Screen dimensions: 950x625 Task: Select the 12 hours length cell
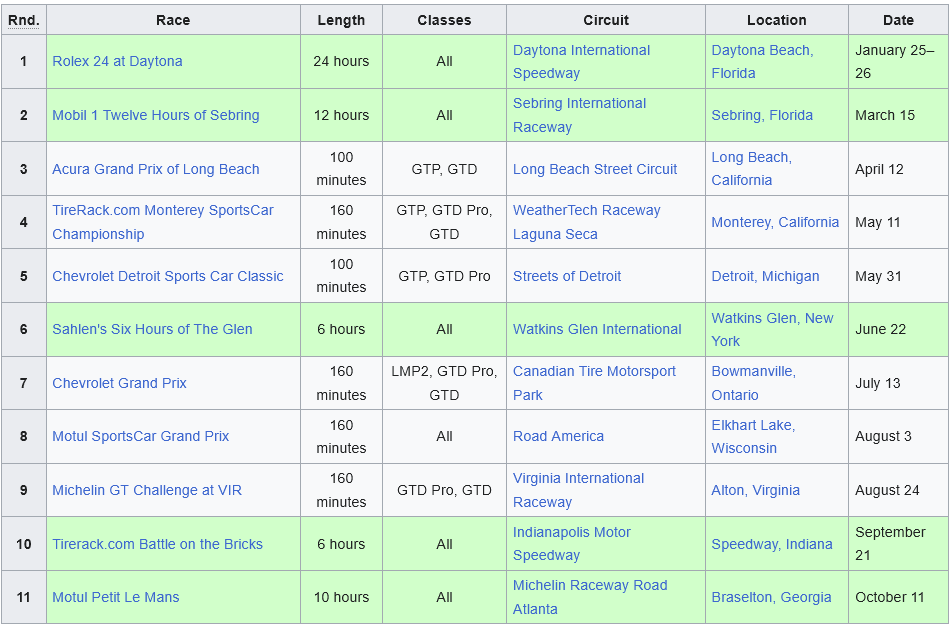click(x=341, y=115)
